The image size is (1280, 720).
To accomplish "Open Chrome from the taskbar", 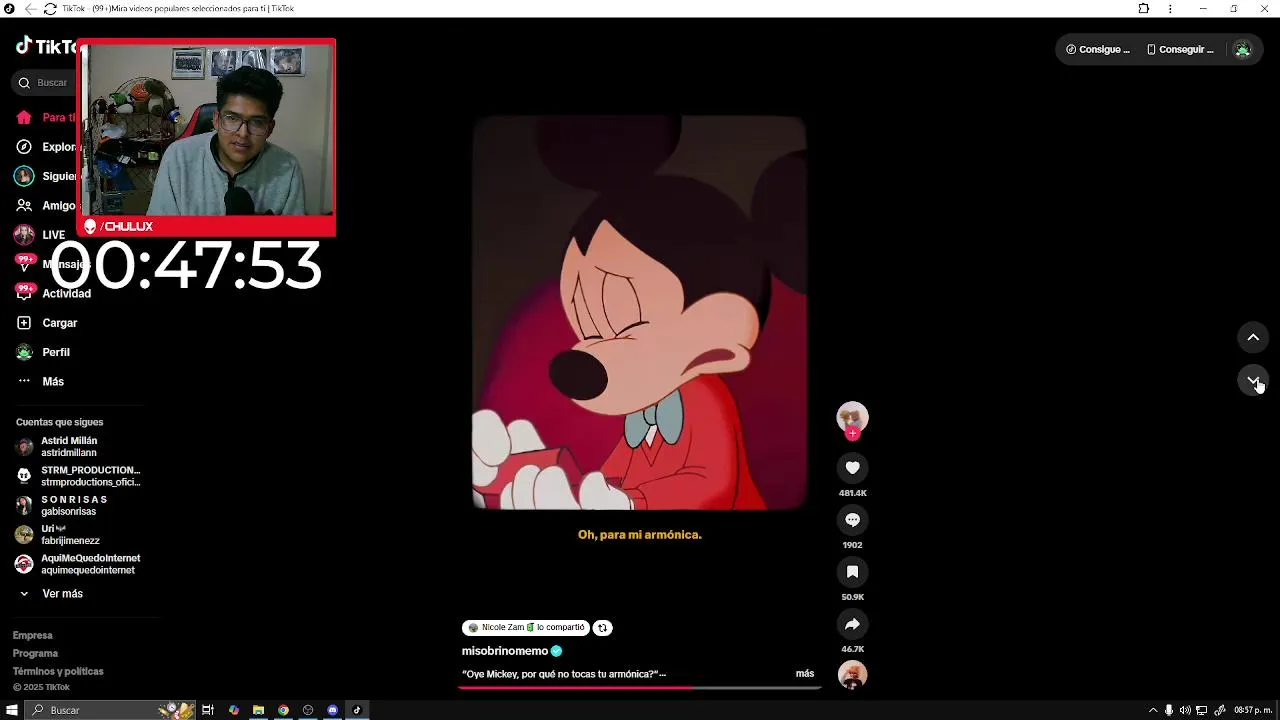I will click(x=283, y=710).
